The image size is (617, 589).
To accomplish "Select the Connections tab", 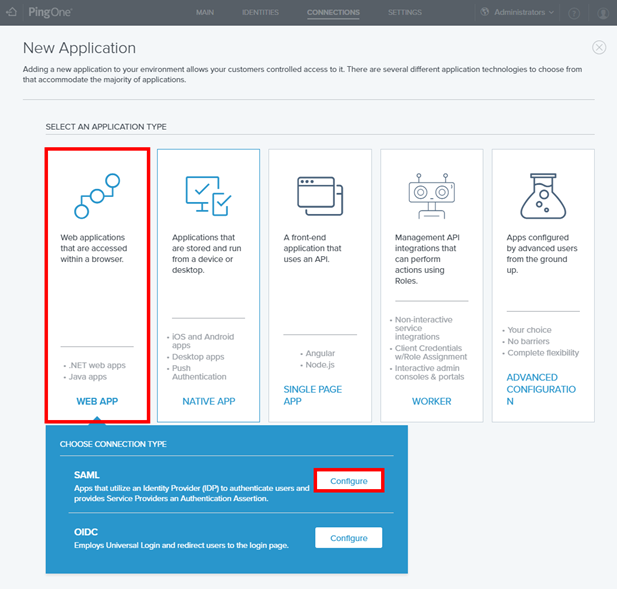I will click(x=334, y=13).
